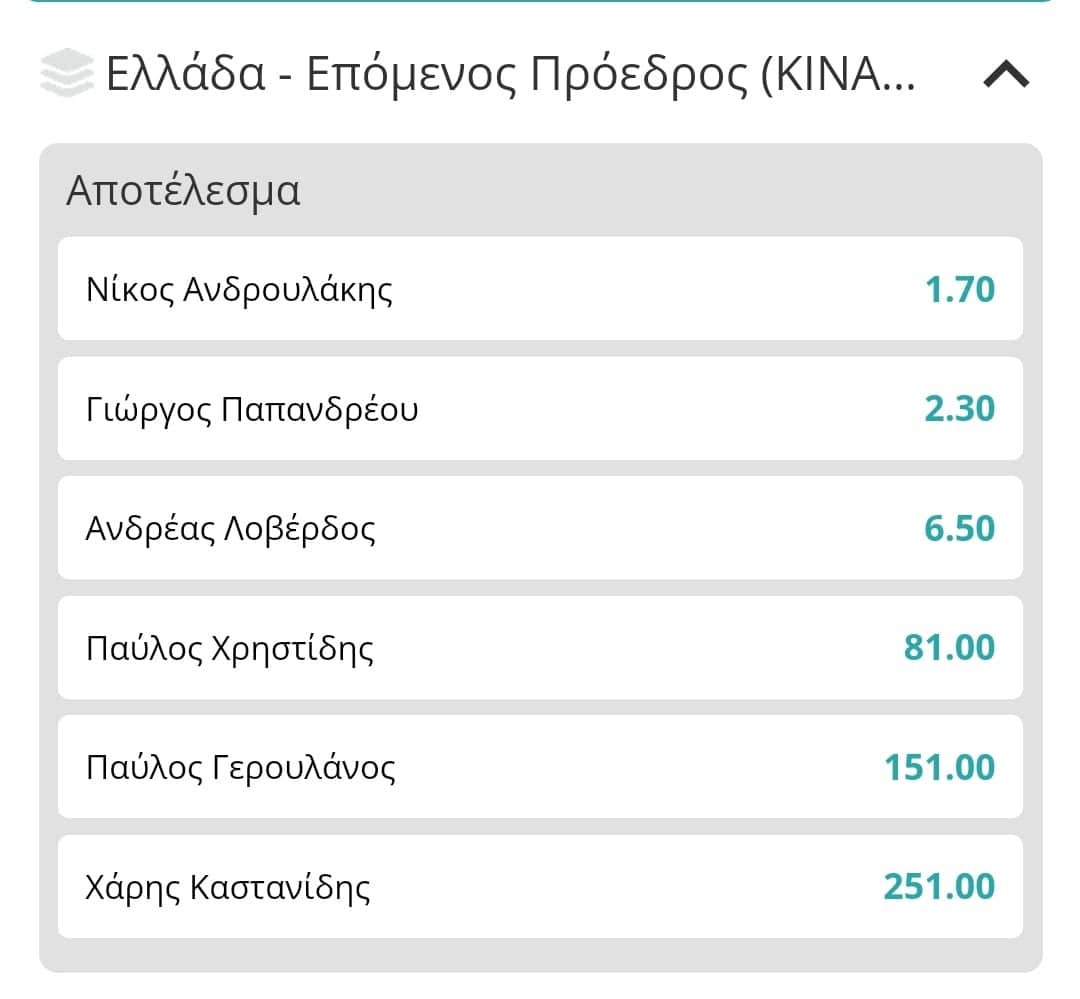Select the Παύλος Γερουλάνος bet row
1080x999 pixels.
click(x=540, y=767)
